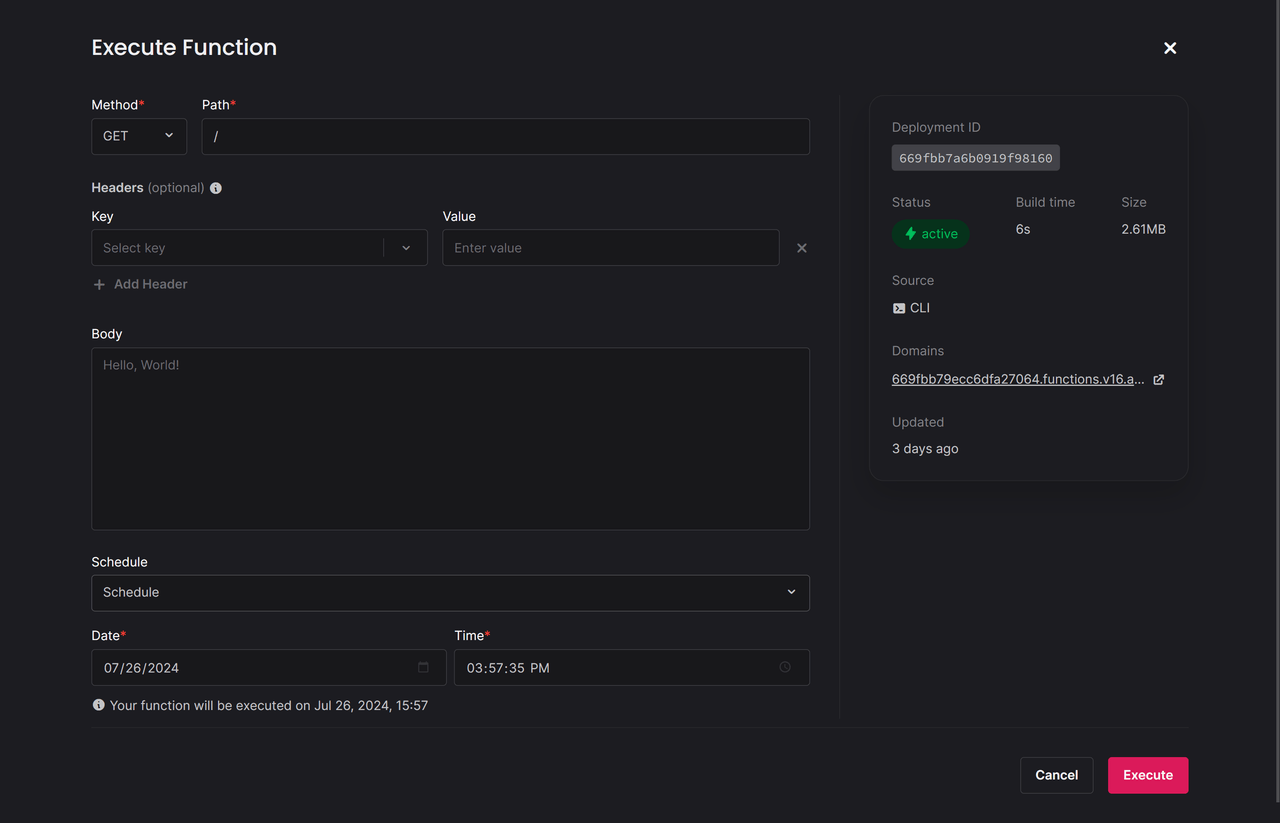The image size is (1280, 823).
Task: Remove the header row with X icon
Action: pyautogui.click(x=801, y=248)
